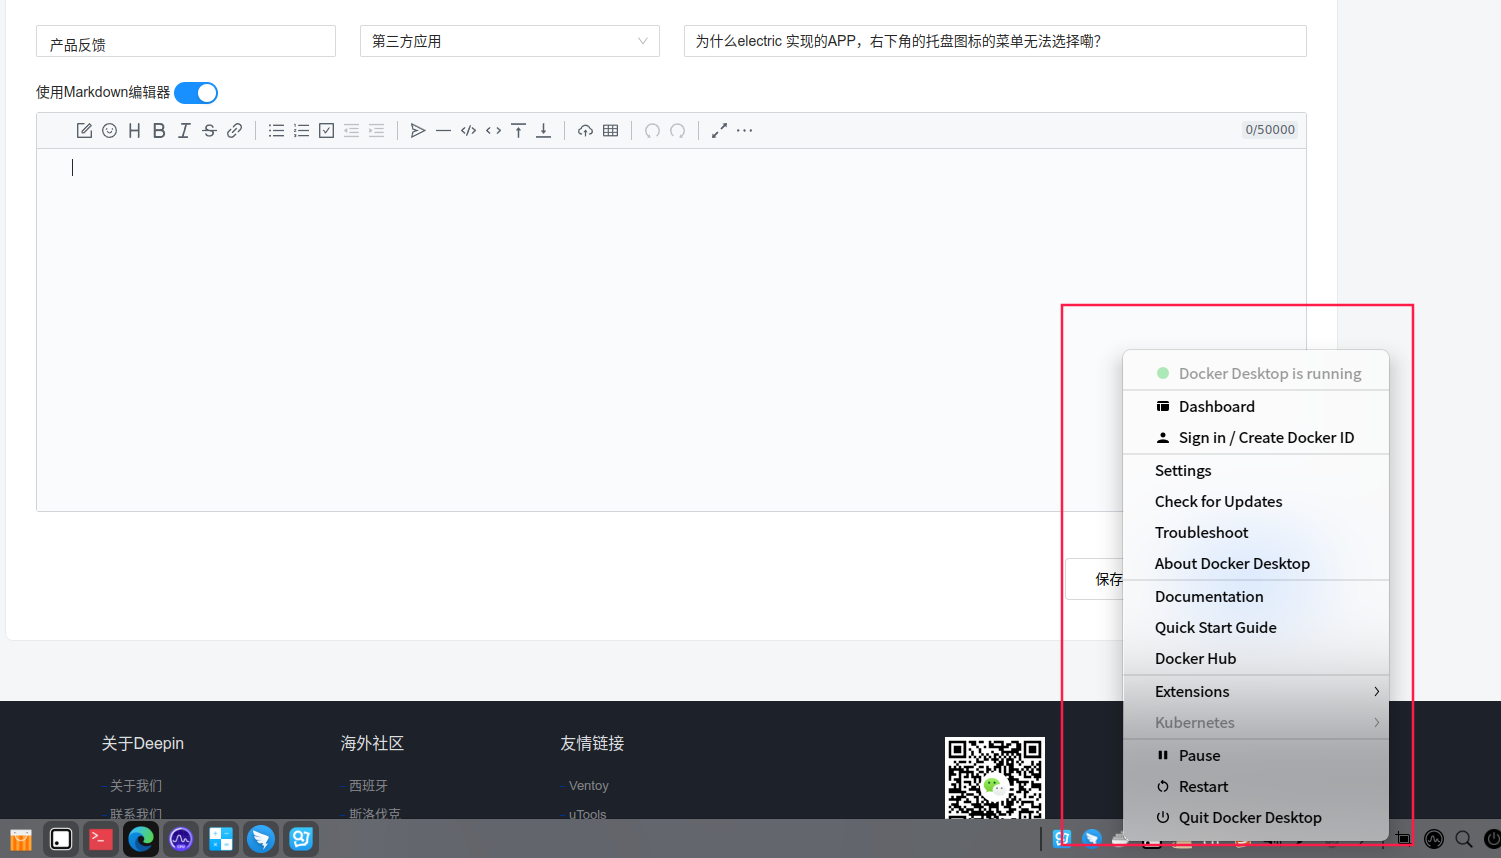This screenshot has width=1501, height=858.
Task: Launch Microsoft Edge from taskbar
Action: [x=141, y=839]
